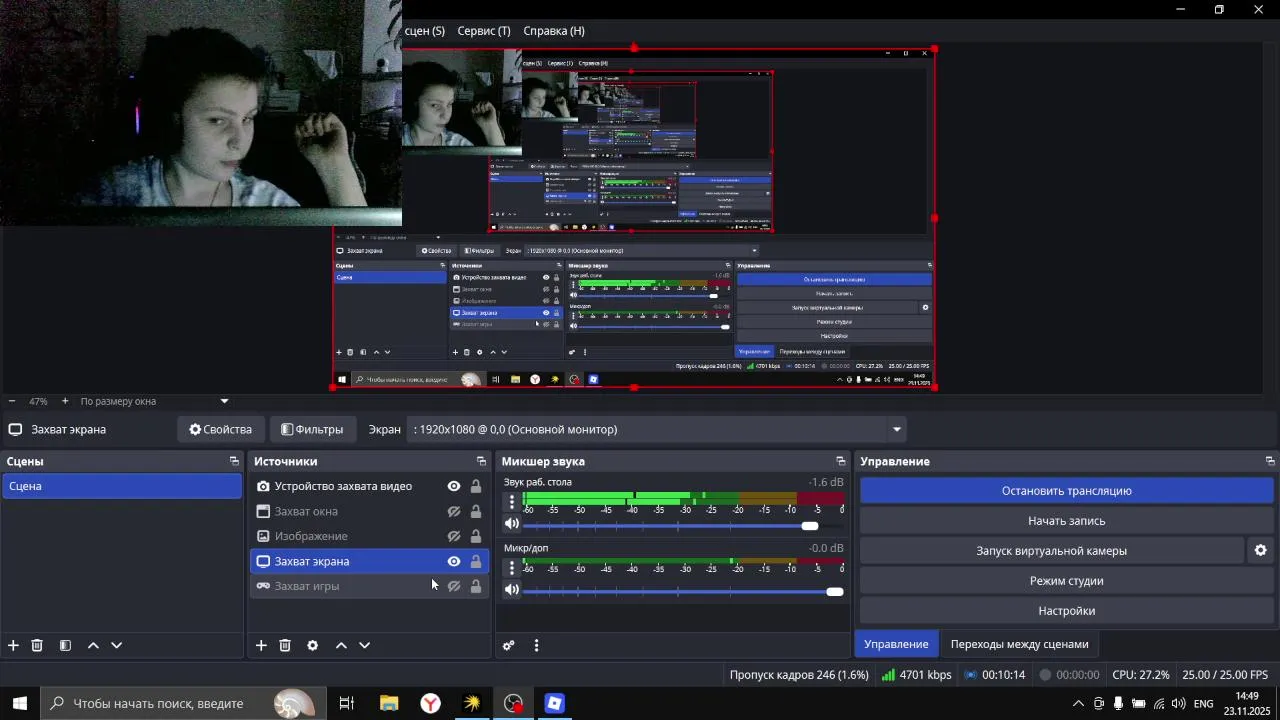Image resolution: width=1280 pixels, height=720 pixels.
Task: Hide the Захват экрана source
Action: tap(454, 561)
